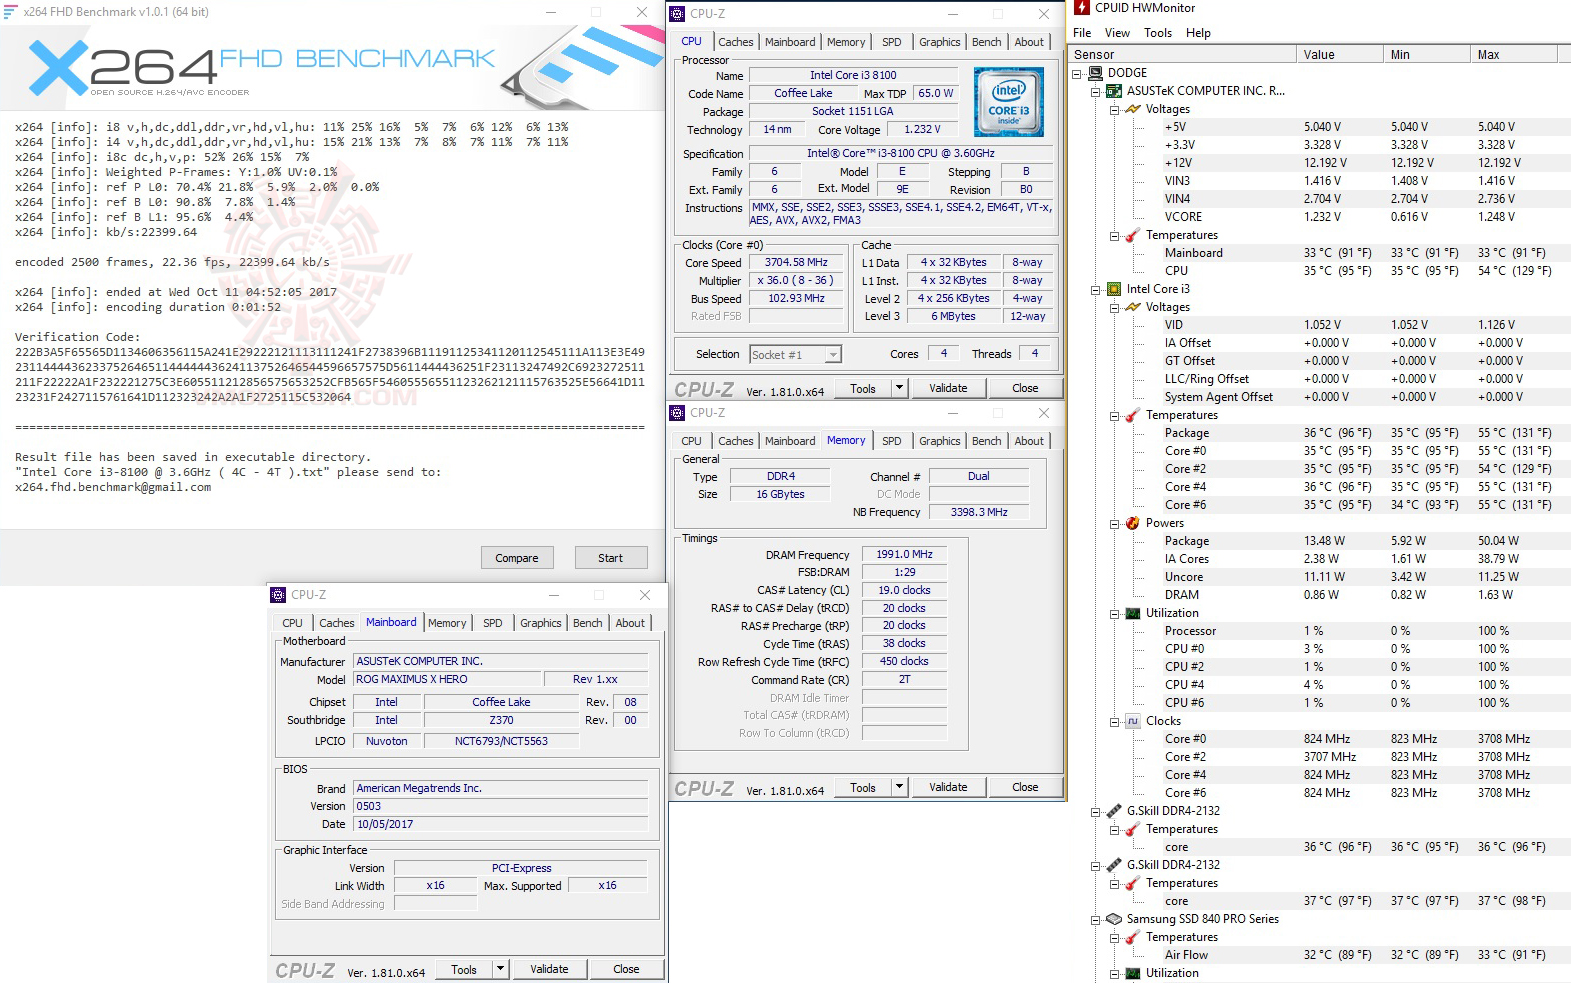Viewport: 1571px width, 983px height.
Task: Click Close in the CPU-Z CPU window
Action: pyautogui.click(x=1025, y=388)
